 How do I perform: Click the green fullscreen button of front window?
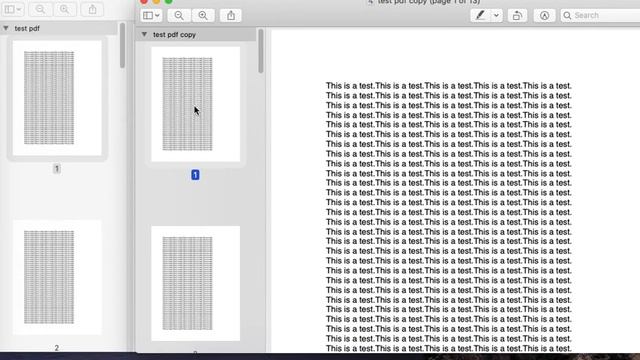pyautogui.click(x=168, y=1)
